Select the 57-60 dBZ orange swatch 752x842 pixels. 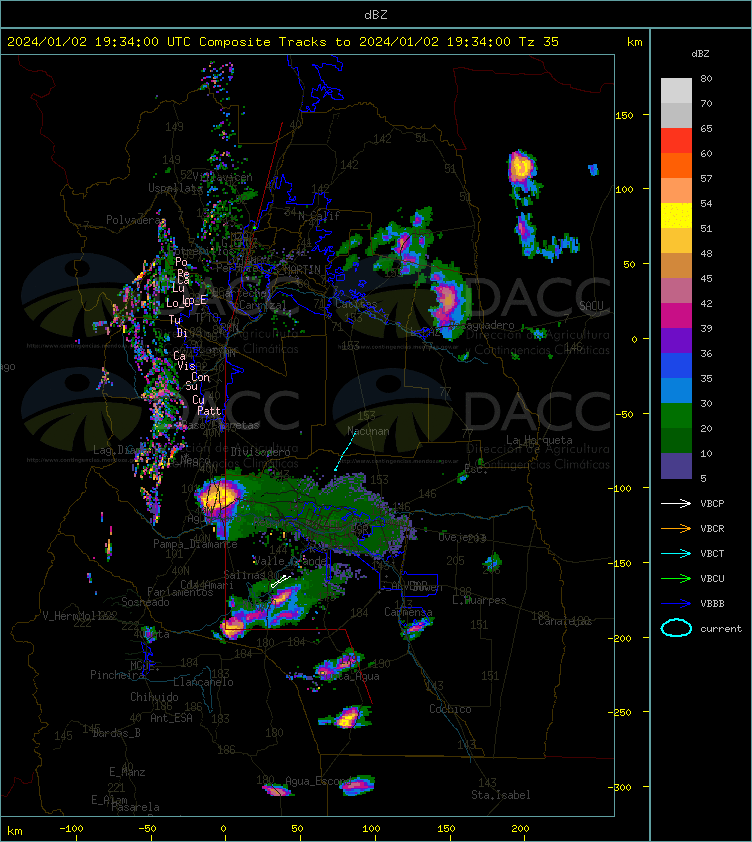[676, 165]
